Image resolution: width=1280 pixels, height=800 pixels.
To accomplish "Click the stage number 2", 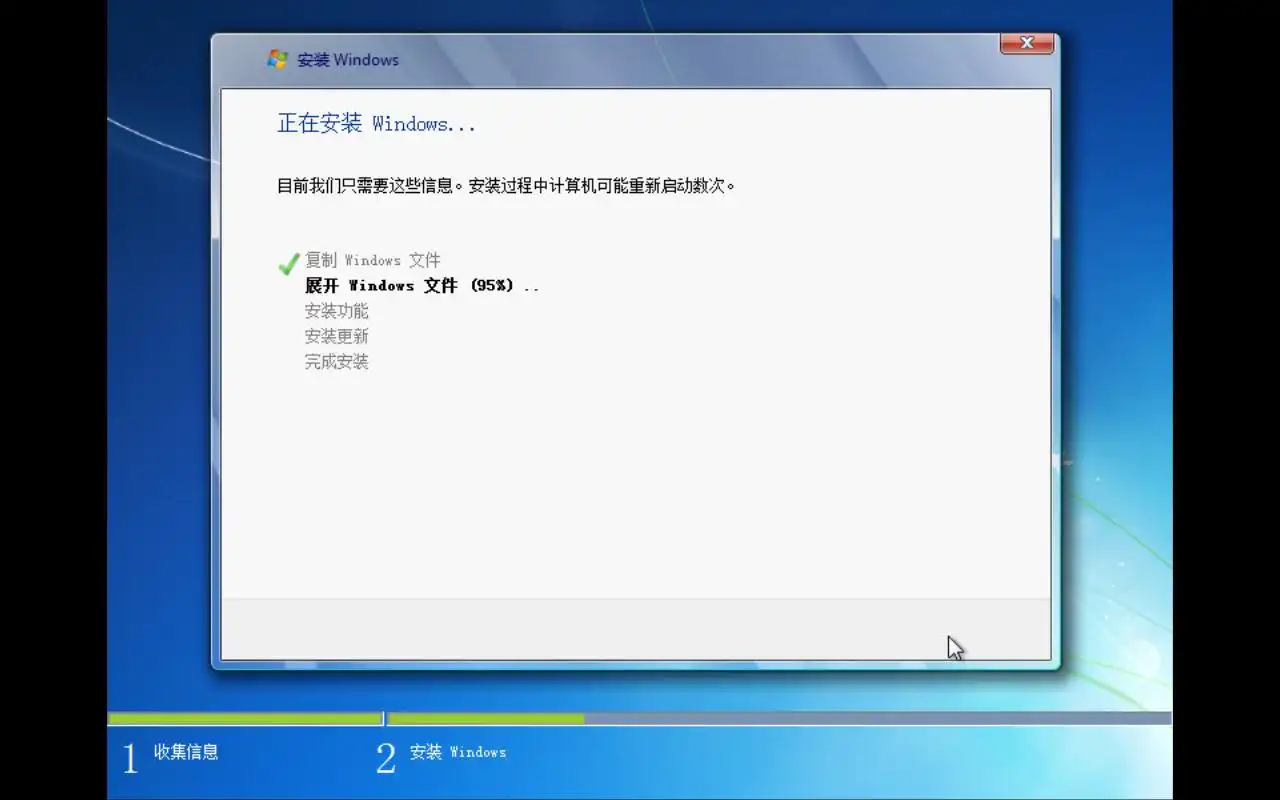I will point(386,759).
